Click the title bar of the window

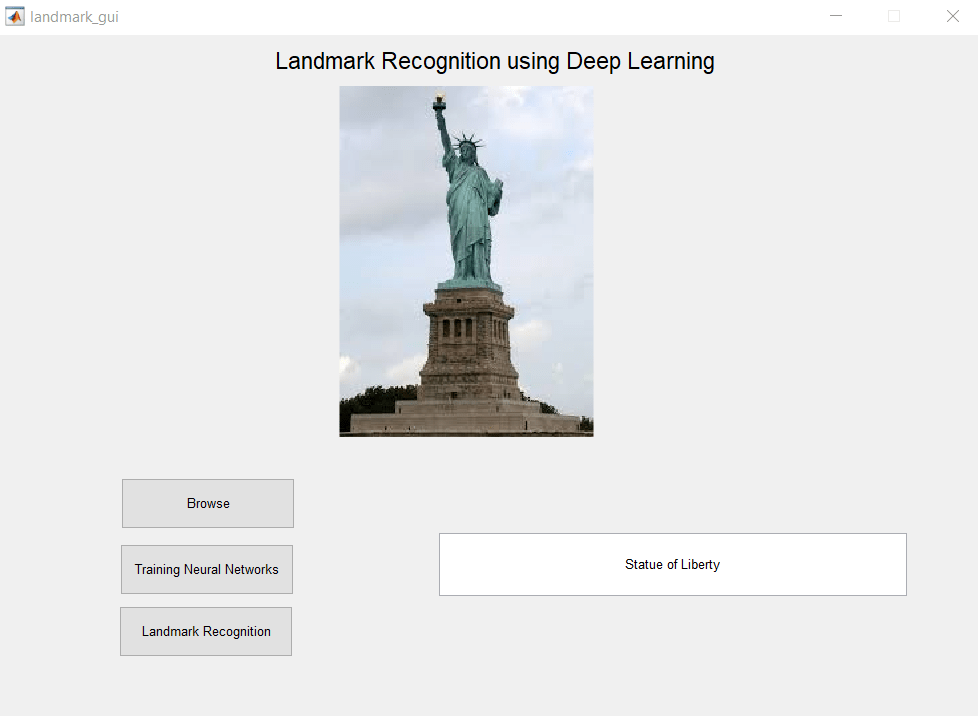pyautogui.click(x=450, y=16)
